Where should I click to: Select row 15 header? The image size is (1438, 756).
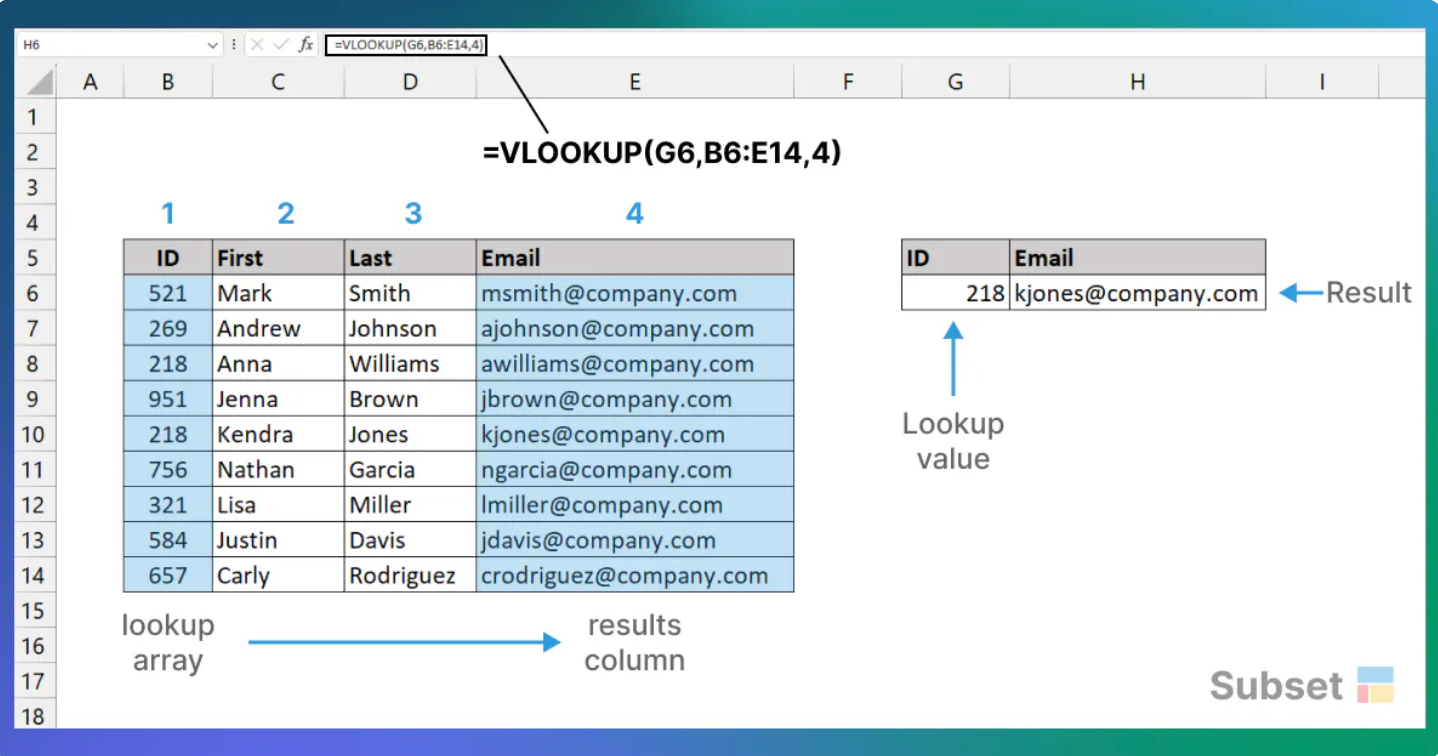click(x=34, y=611)
